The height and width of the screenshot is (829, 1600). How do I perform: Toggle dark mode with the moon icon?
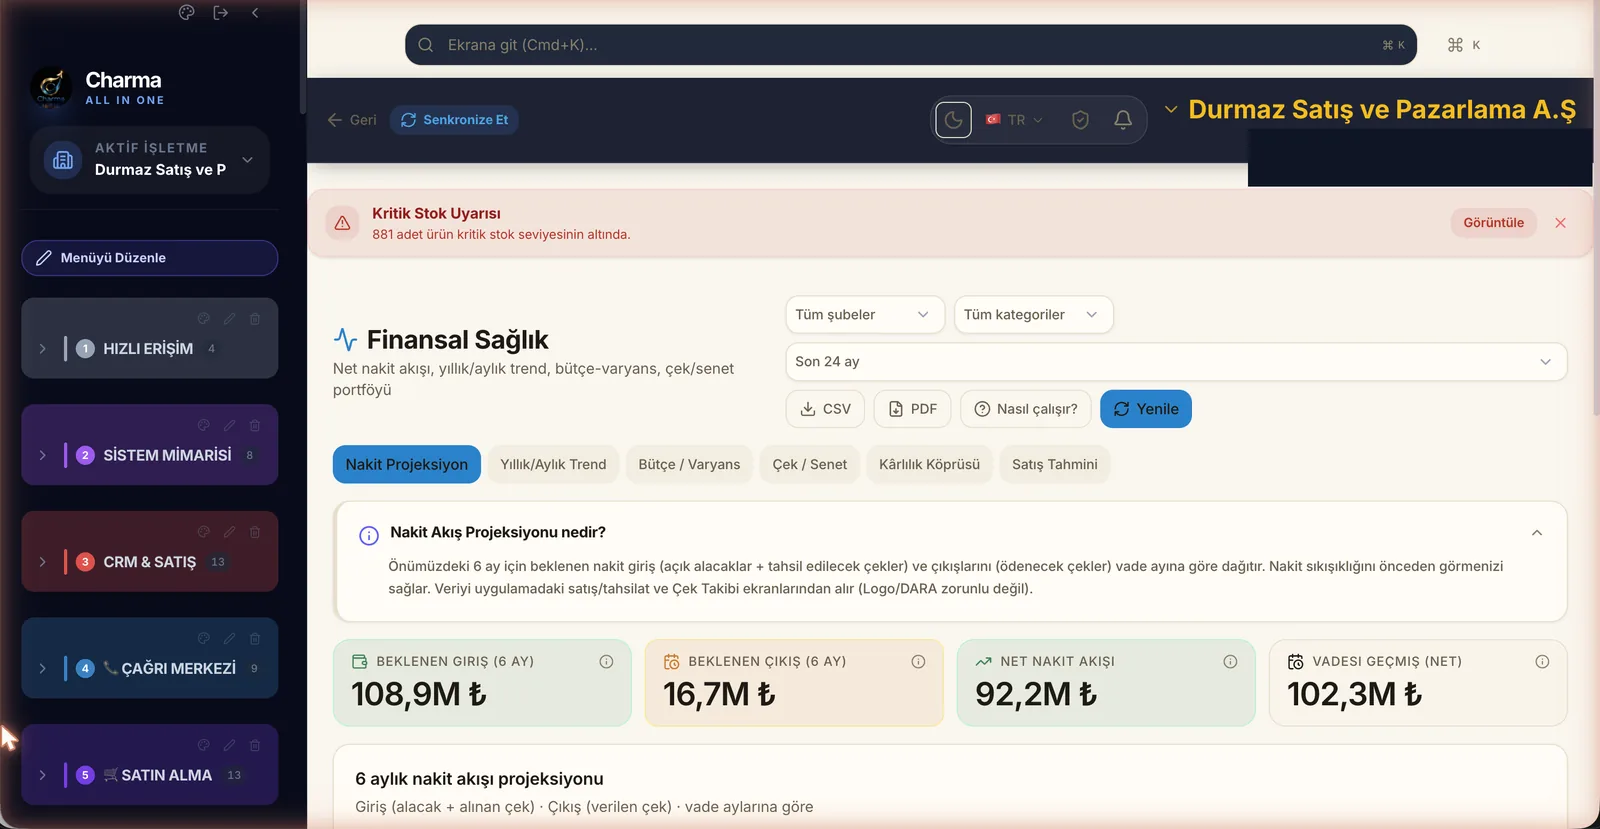(954, 120)
